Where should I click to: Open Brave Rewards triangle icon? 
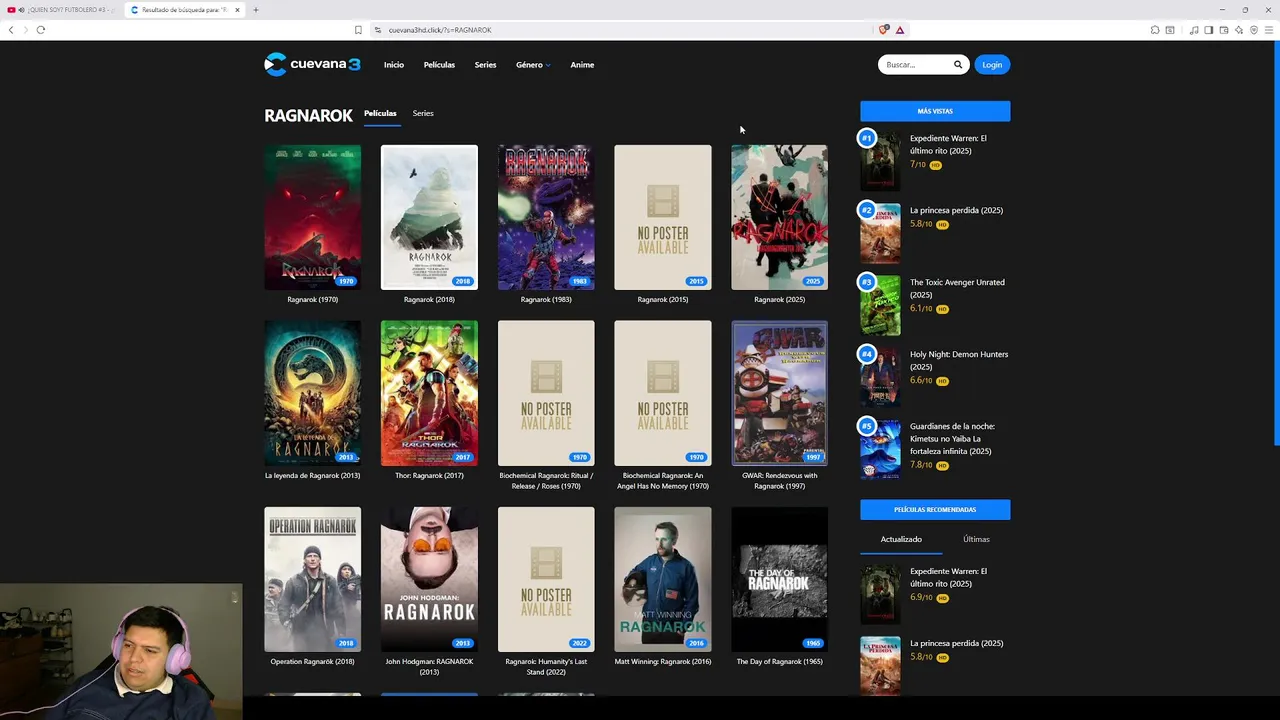click(900, 30)
